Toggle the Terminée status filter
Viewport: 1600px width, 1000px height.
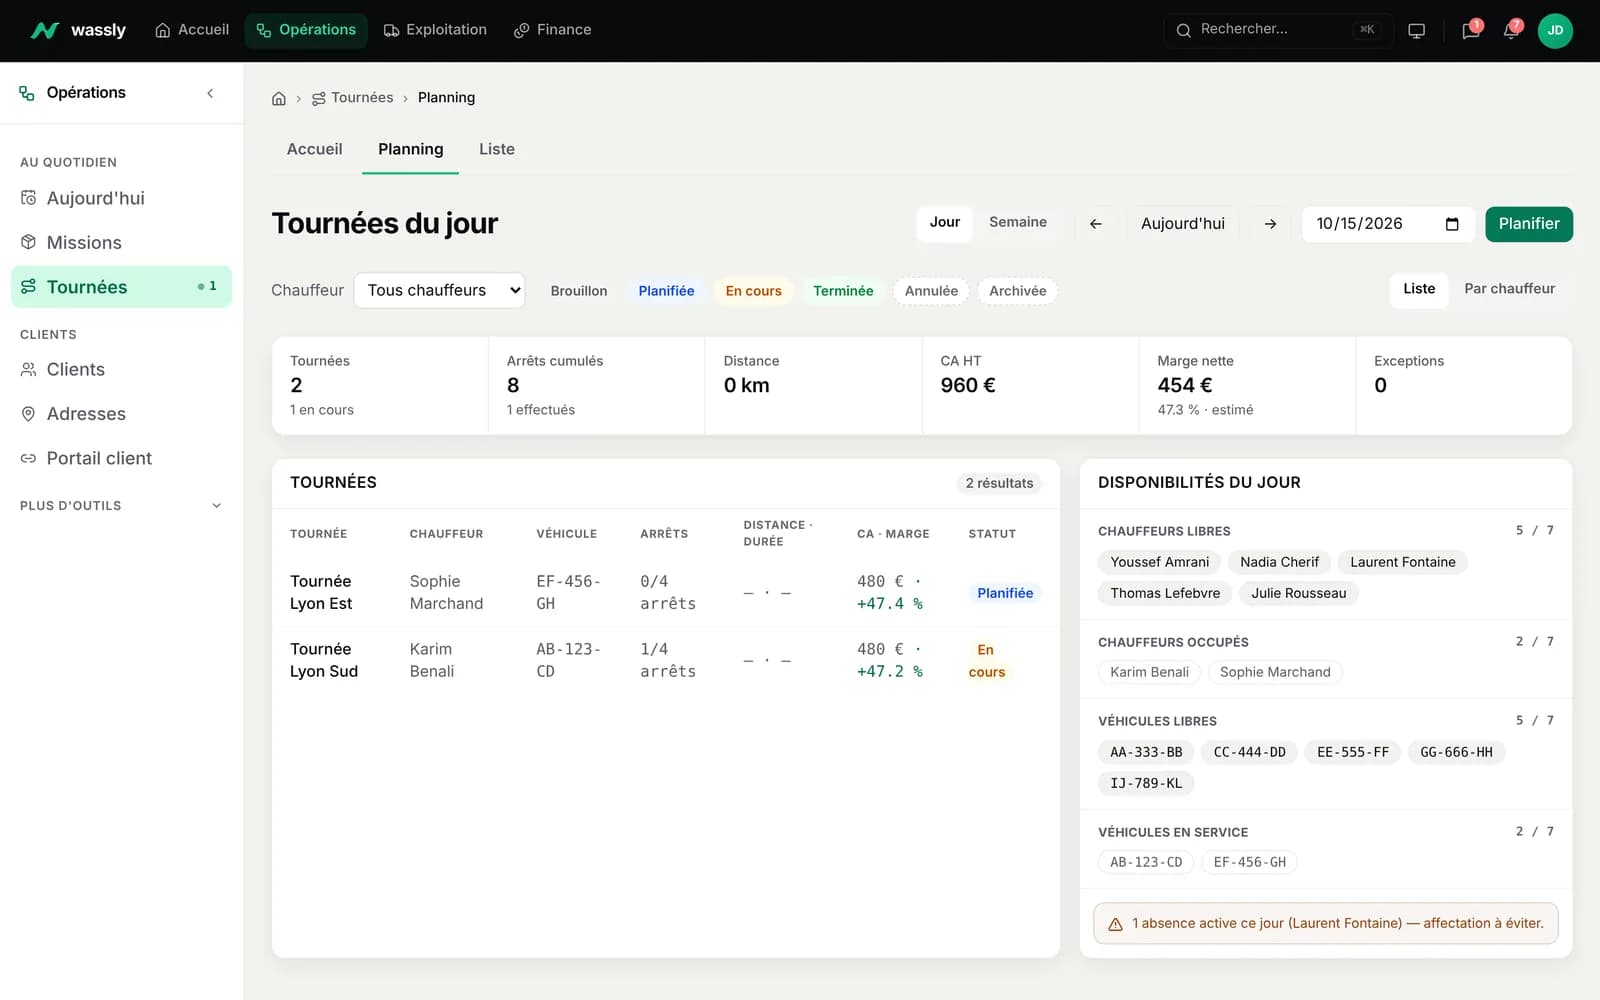click(x=843, y=291)
